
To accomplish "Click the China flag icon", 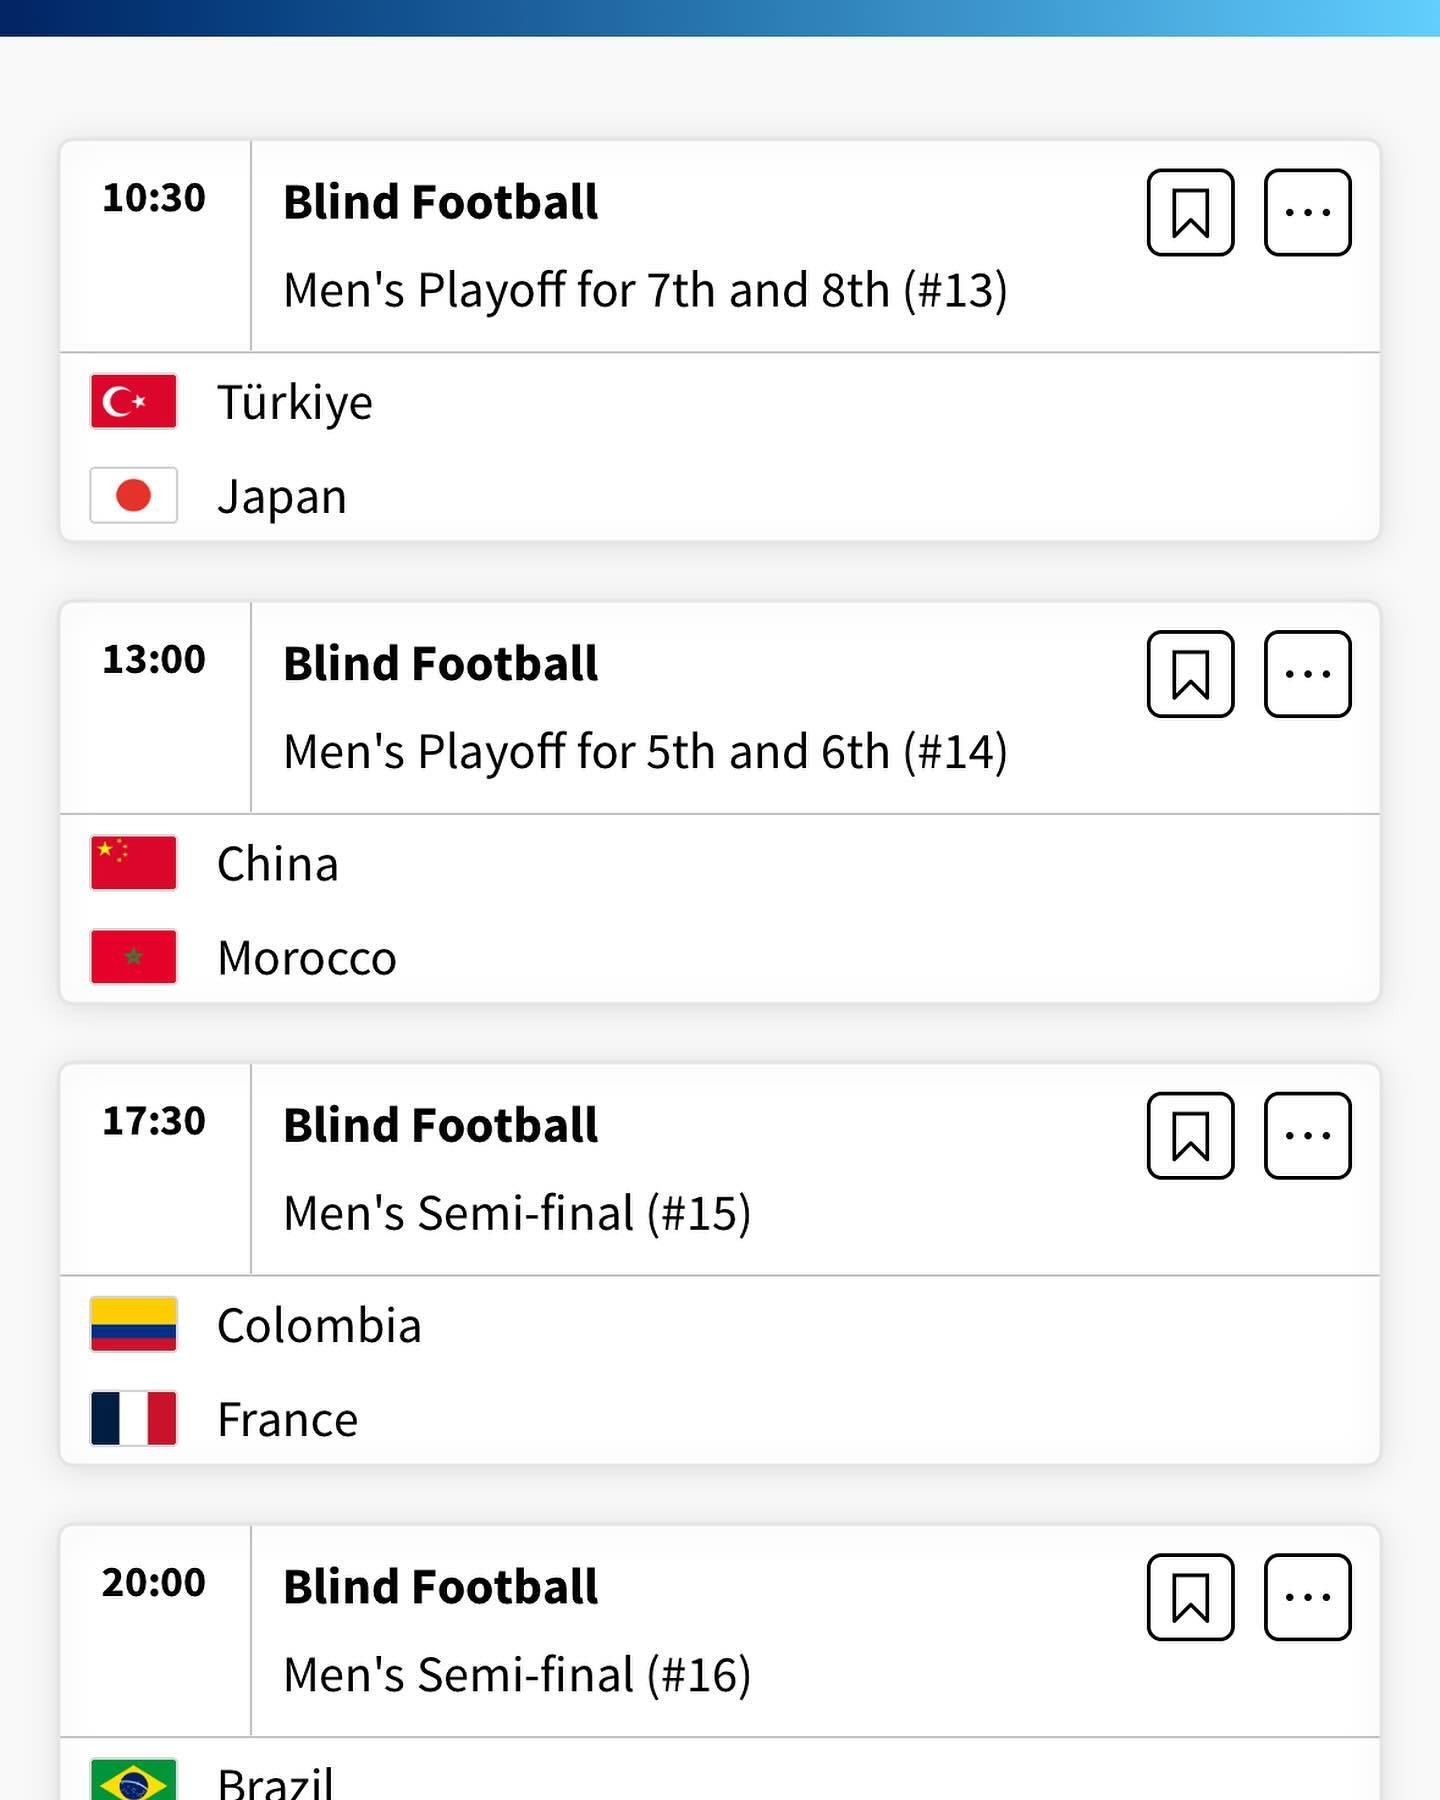I will (x=133, y=863).
